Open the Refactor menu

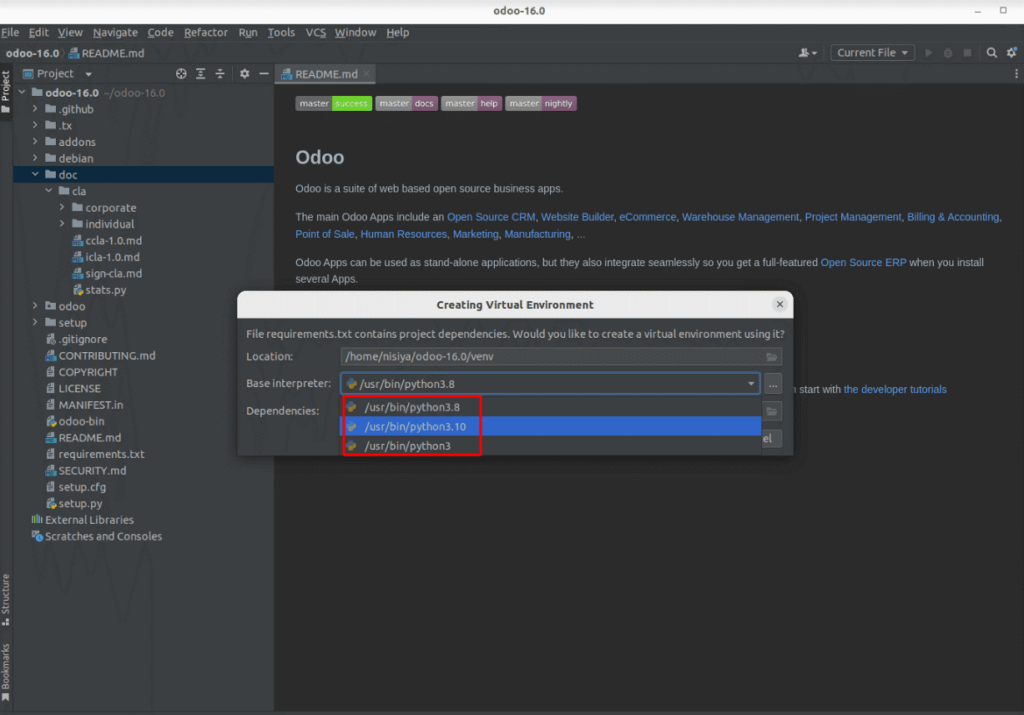pyautogui.click(x=205, y=32)
